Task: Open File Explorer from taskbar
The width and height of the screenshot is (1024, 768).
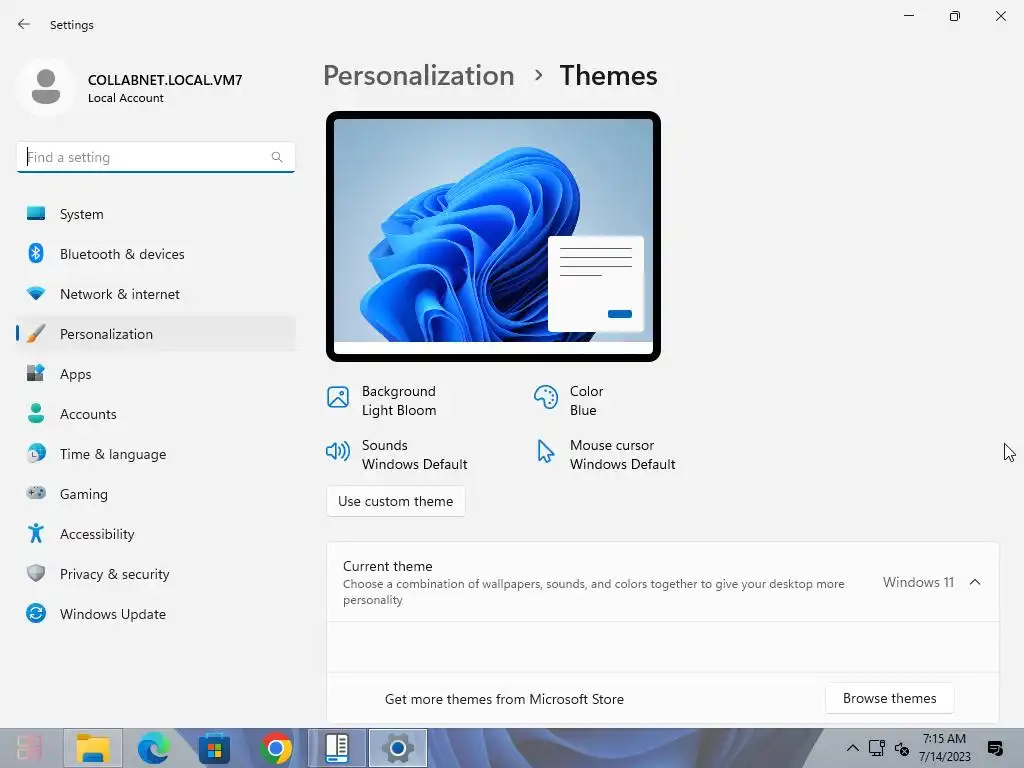Action: [x=93, y=748]
